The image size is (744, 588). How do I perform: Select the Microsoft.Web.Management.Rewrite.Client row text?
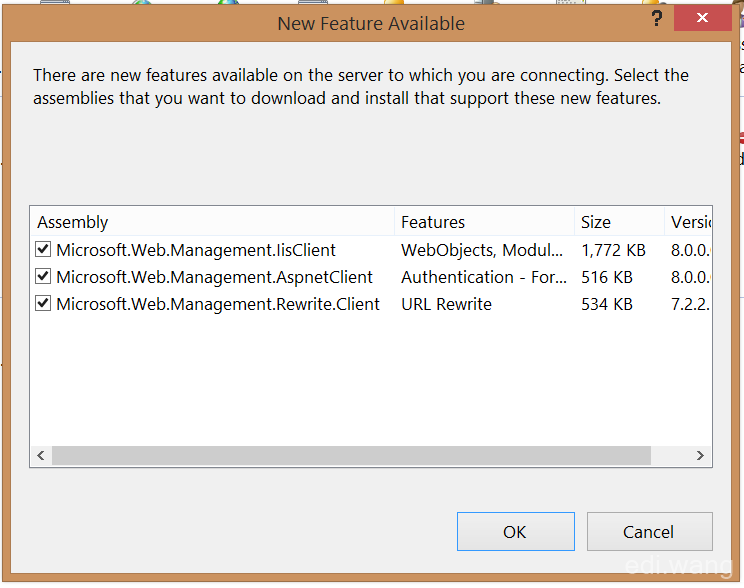point(218,304)
